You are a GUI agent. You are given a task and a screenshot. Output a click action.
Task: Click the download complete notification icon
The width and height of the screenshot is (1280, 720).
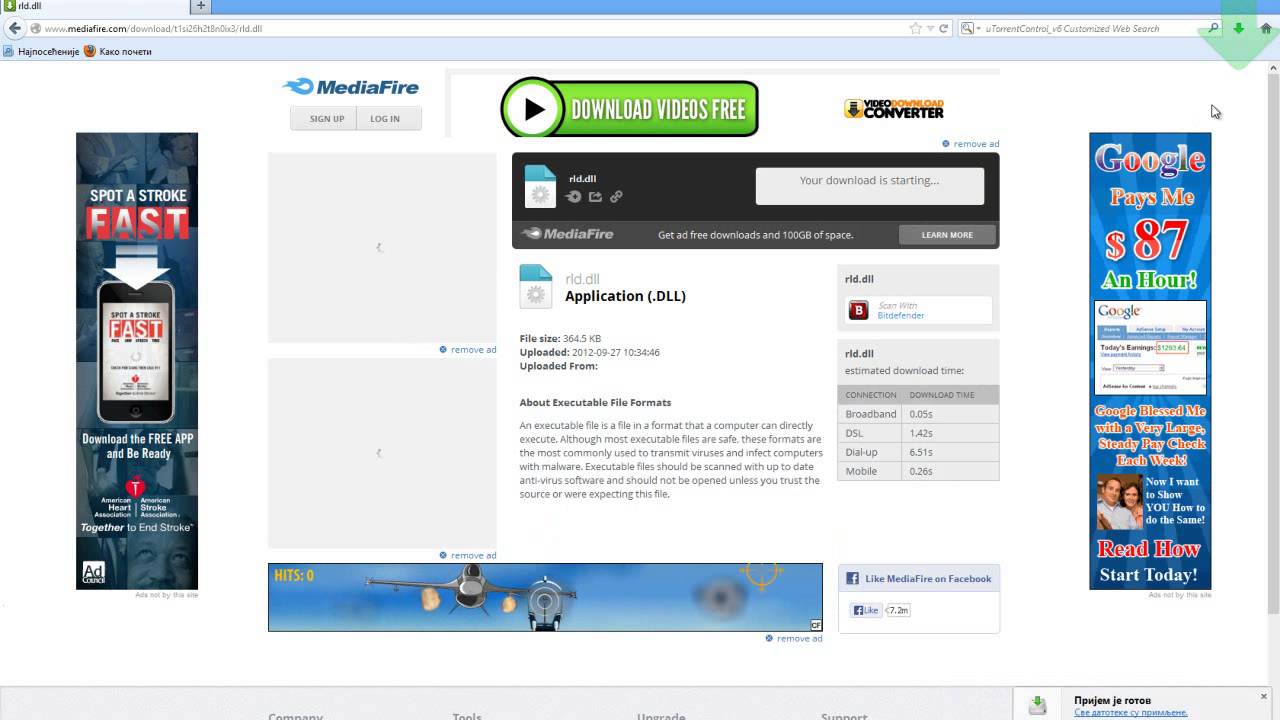click(x=1038, y=705)
